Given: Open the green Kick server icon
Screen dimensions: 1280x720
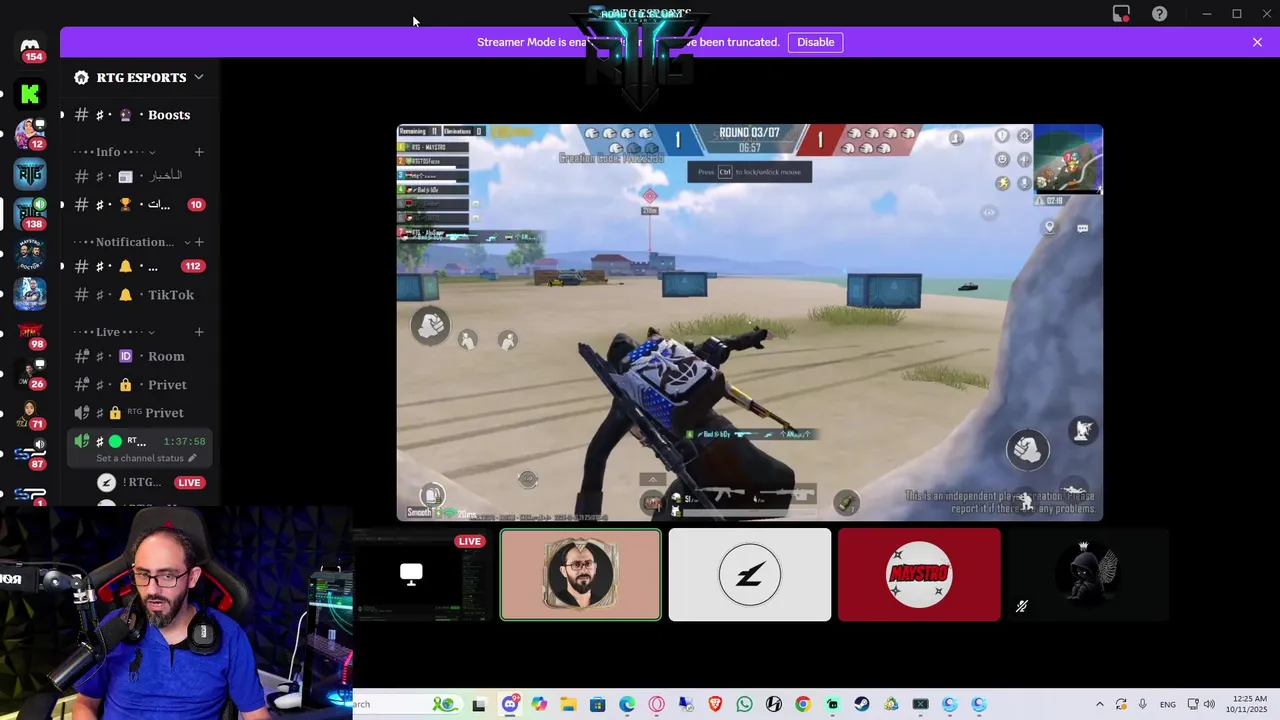Looking at the screenshot, I should (30, 94).
